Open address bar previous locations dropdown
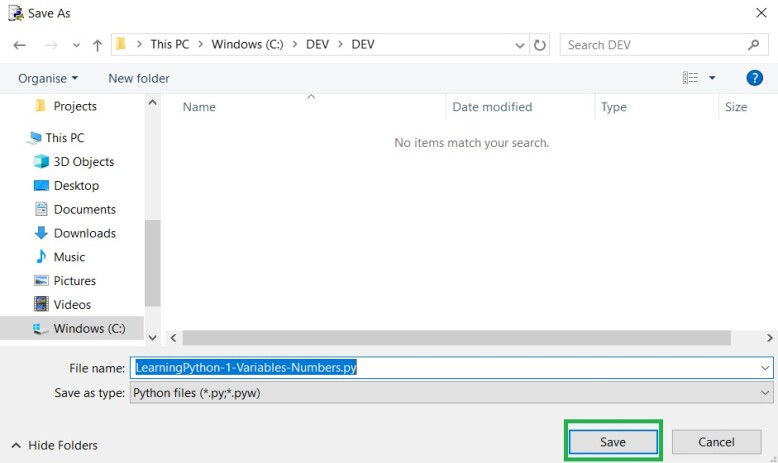This screenshot has width=778, height=463. (x=519, y=45)
